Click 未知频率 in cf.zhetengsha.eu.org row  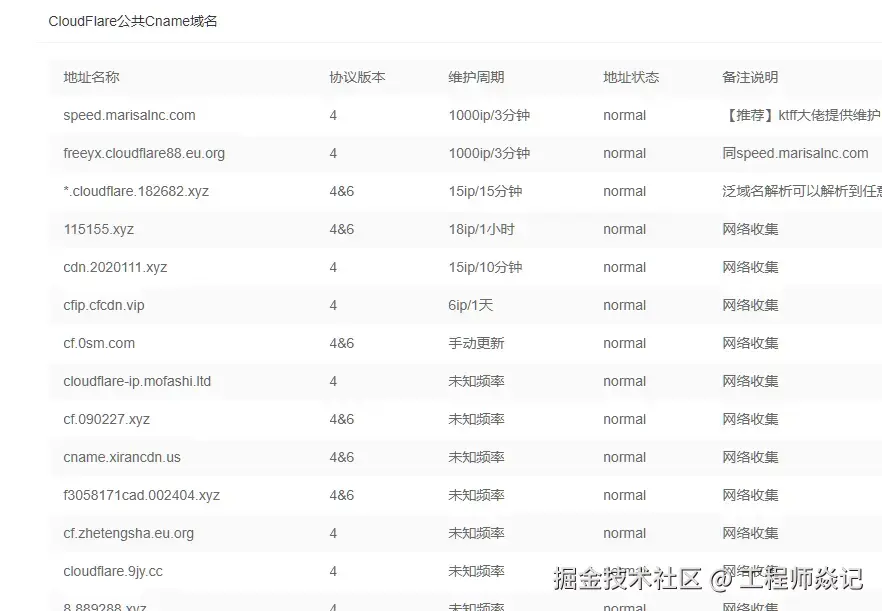(x=476, y=533)
